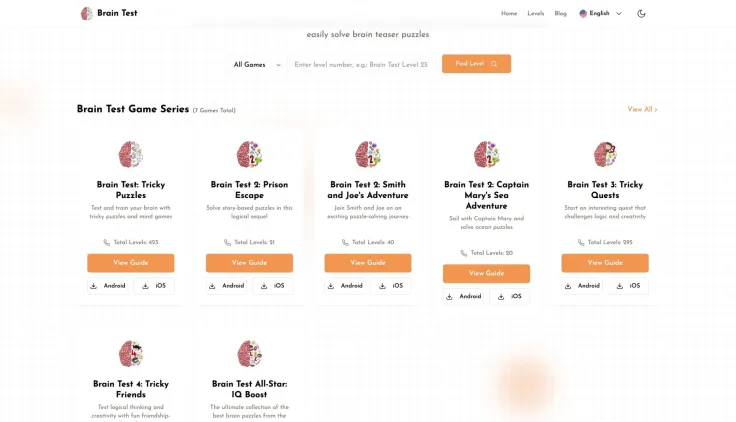Focus the level number search field
Viewport: 736px width, 422px height.
(361, 65)
